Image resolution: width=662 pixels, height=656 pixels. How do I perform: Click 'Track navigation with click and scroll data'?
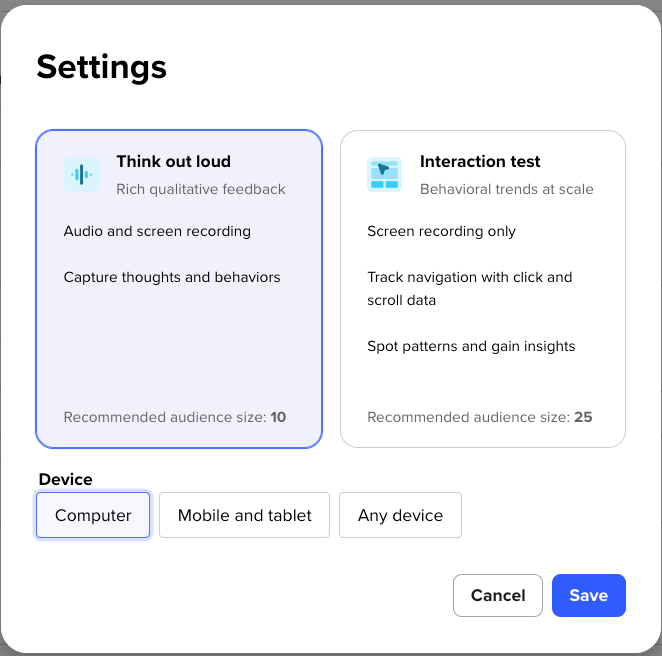(469, 289)
